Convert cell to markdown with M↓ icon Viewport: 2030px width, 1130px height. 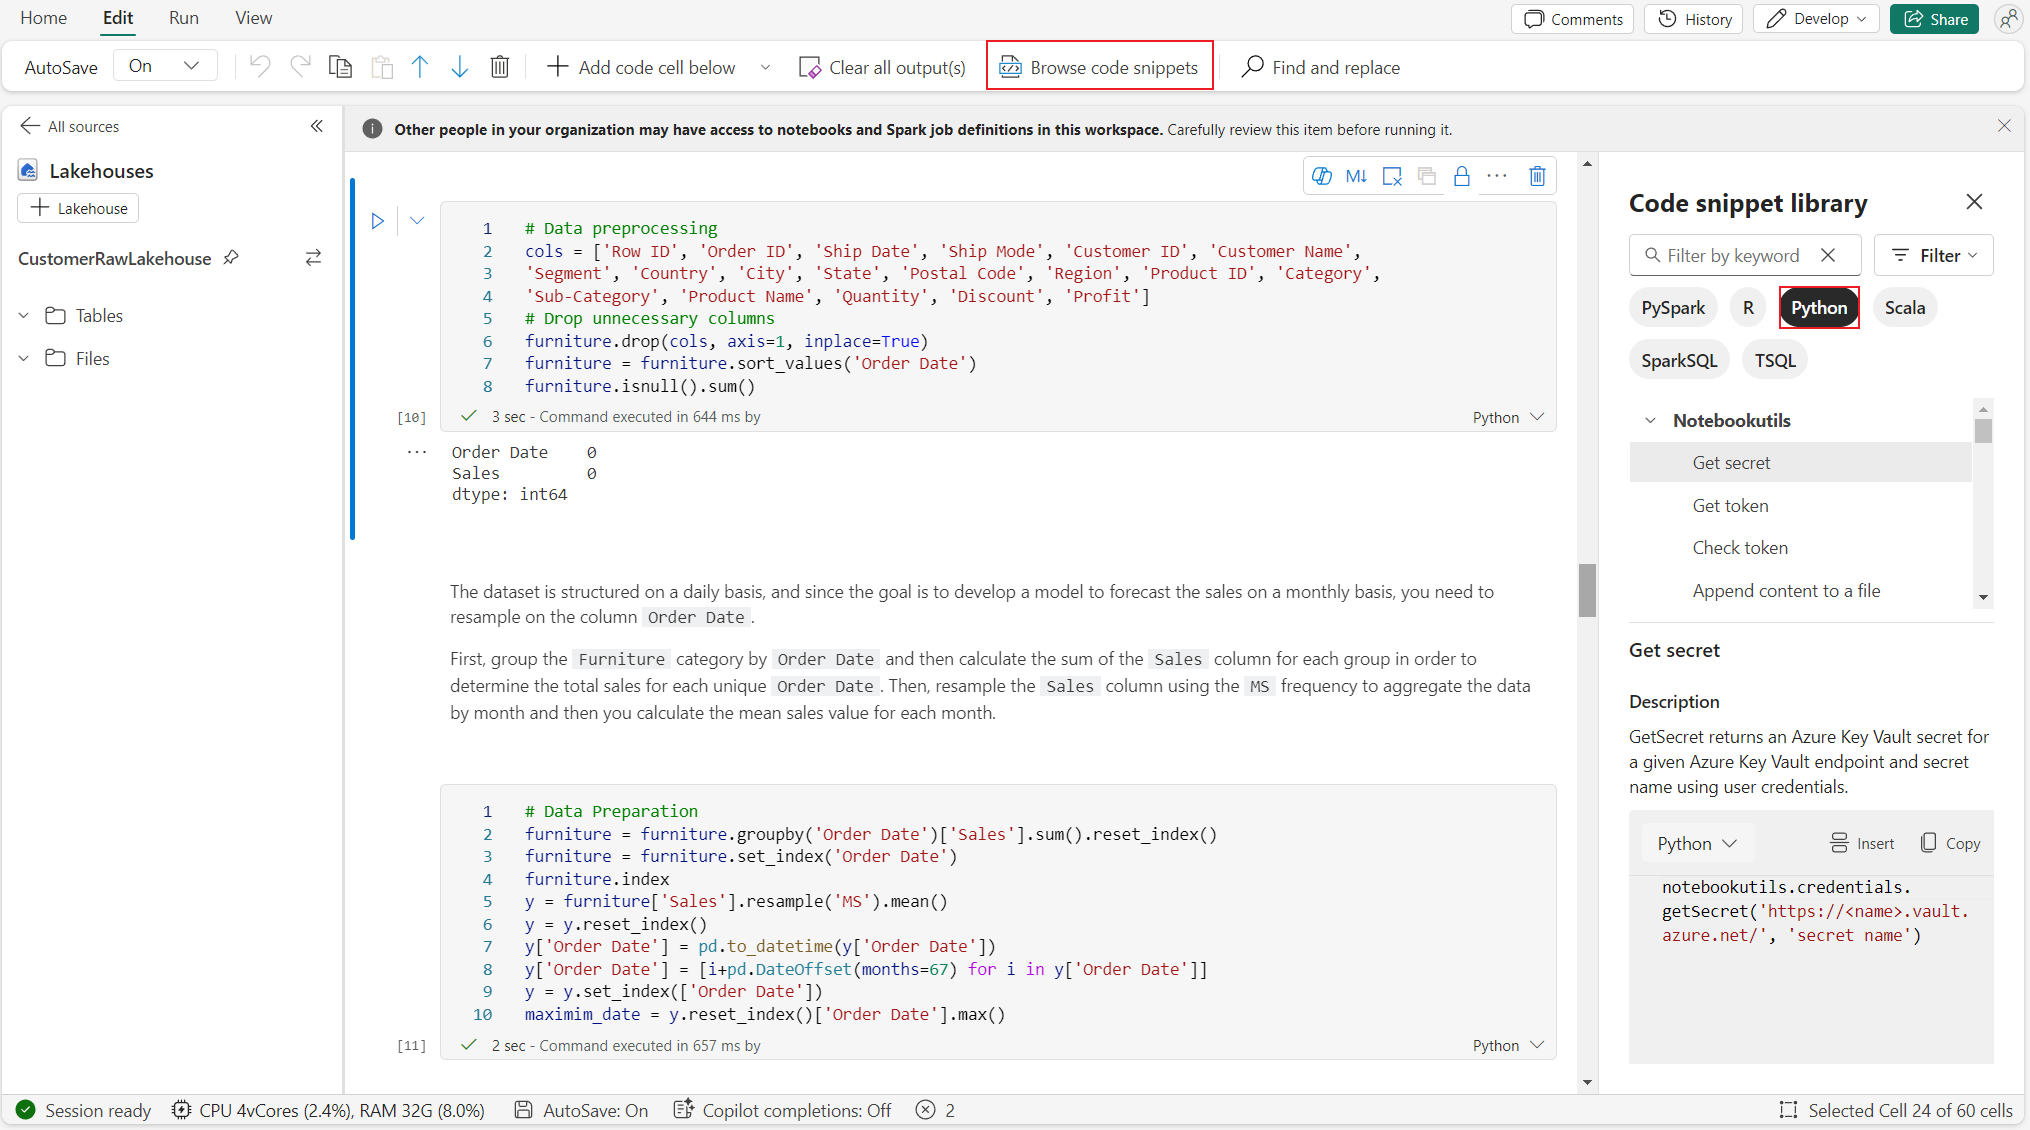pos(1356,177)
